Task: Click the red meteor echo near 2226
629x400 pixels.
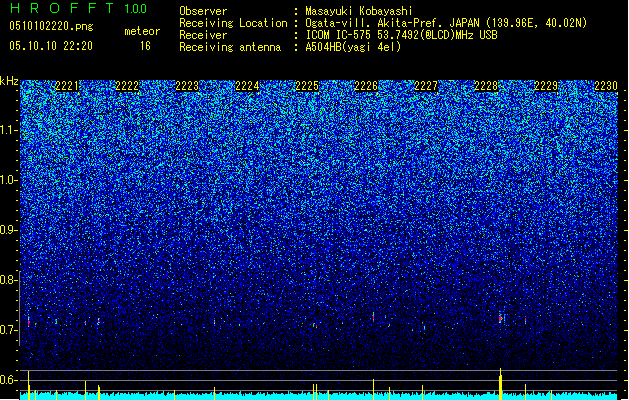Action: [373, 317]
